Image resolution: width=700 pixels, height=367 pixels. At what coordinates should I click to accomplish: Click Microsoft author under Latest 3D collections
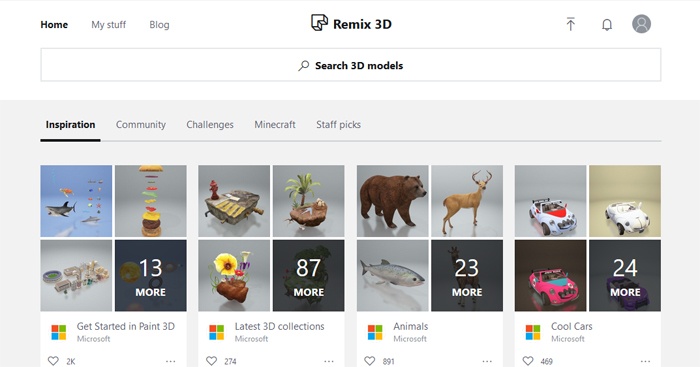click(x=251, y=339)
